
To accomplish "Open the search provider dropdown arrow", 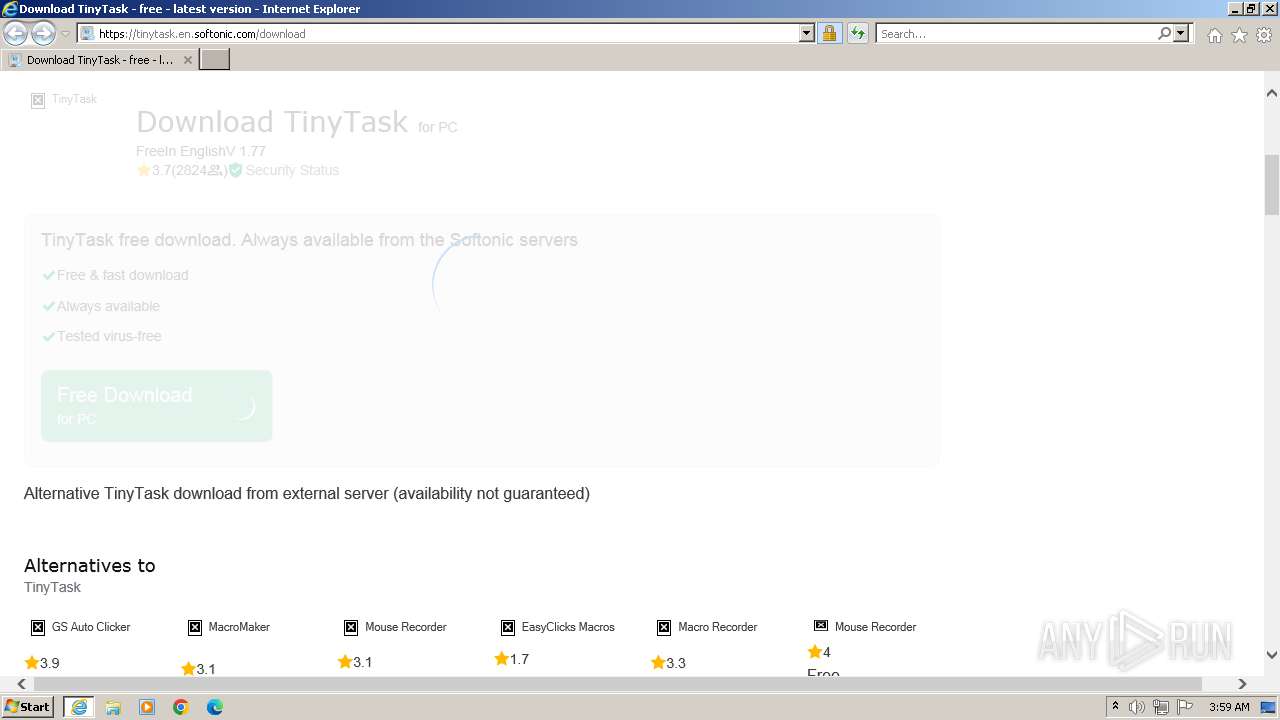I will pos(1181,33).
